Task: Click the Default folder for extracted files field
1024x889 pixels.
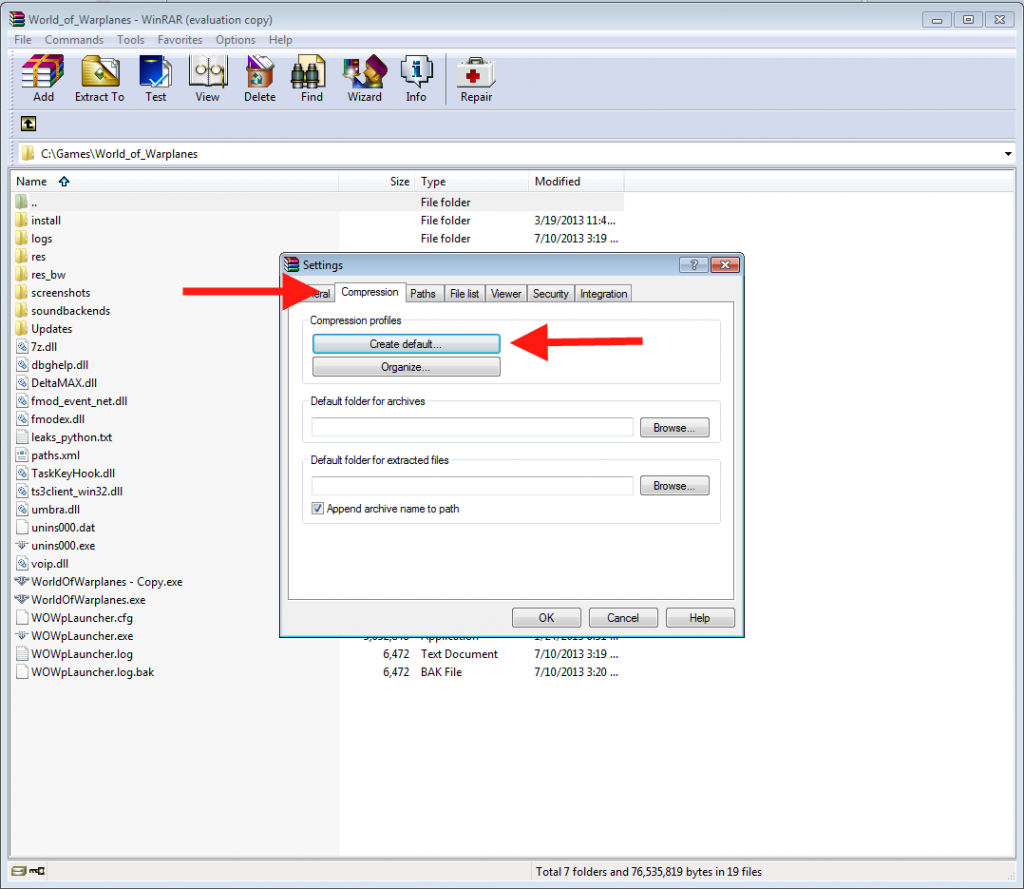Action: coord(472,486)
